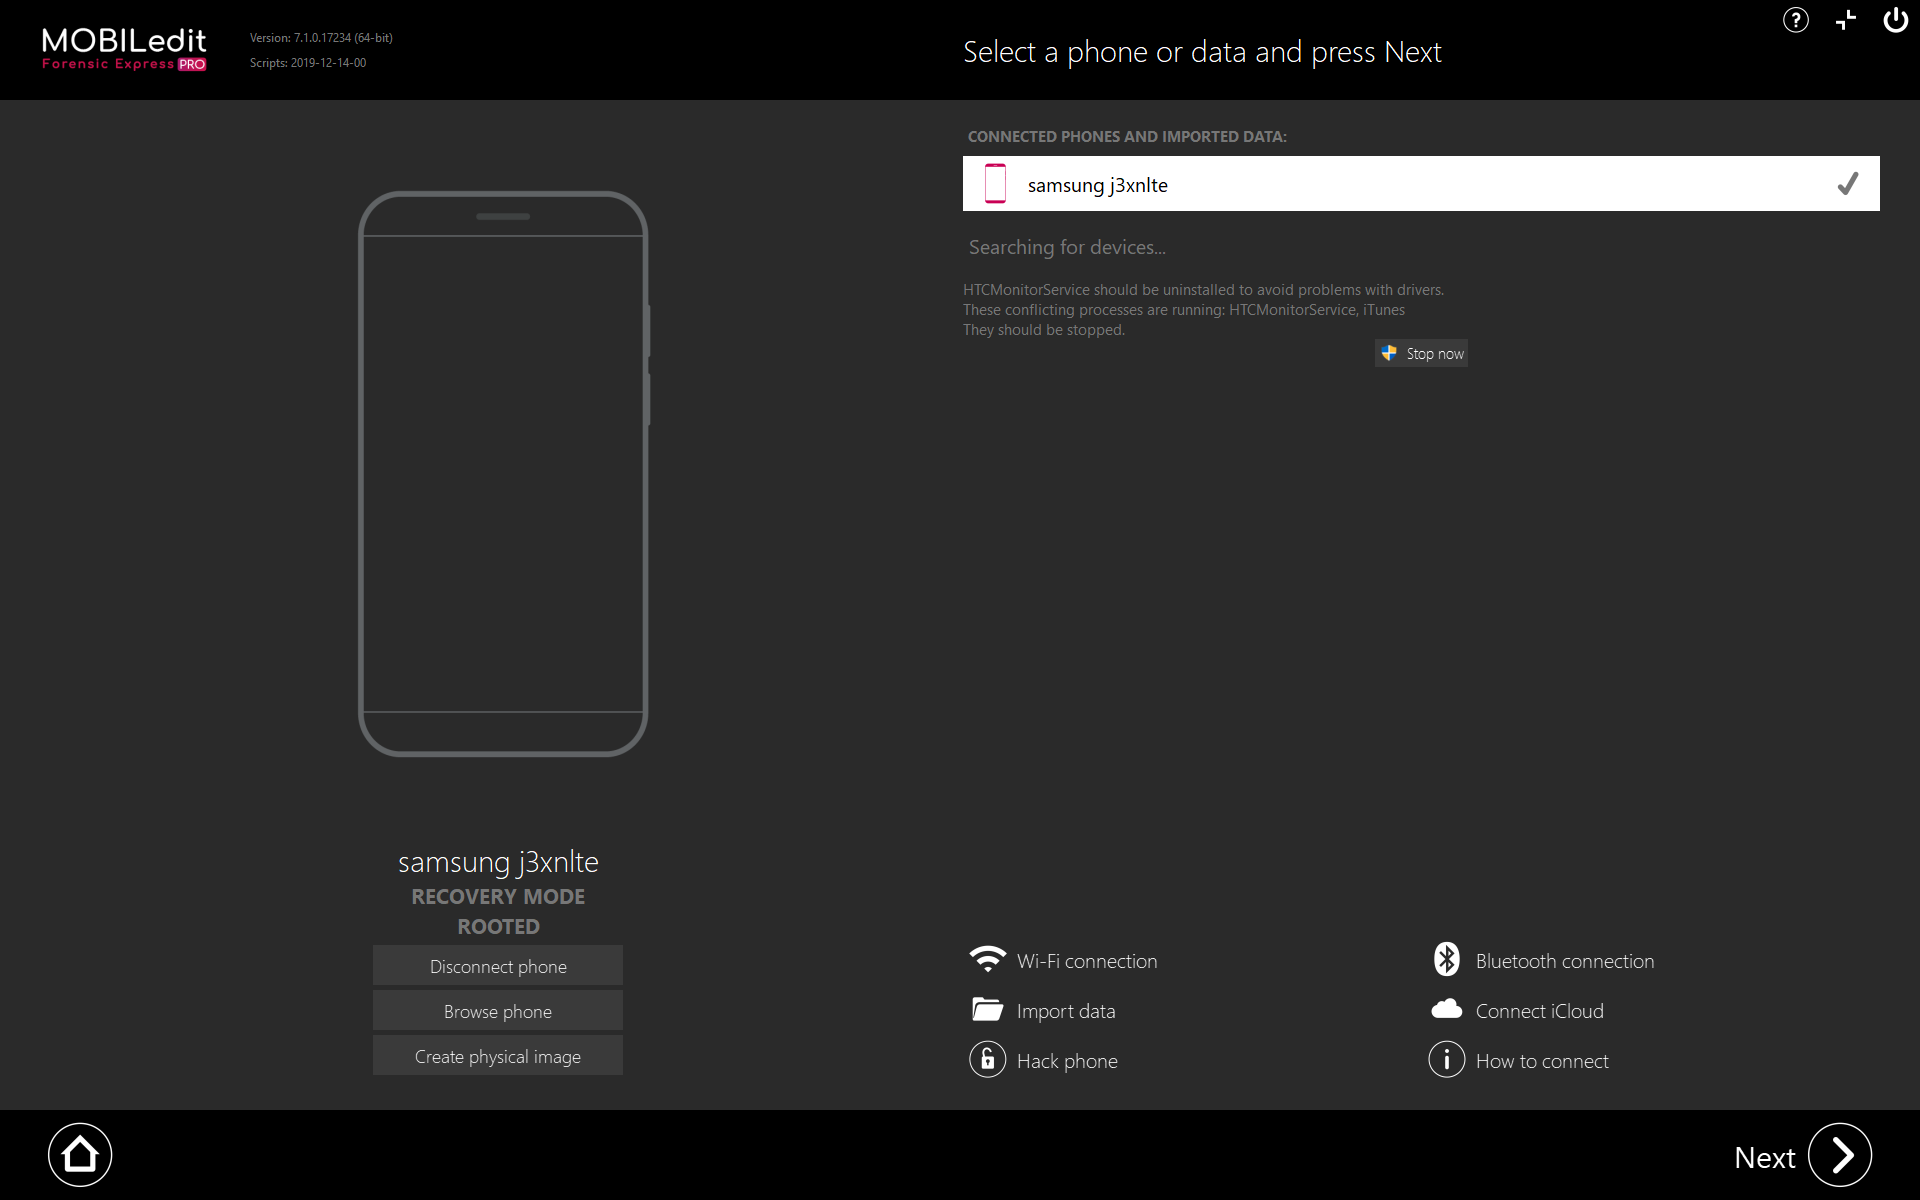Click the phone outline preview image
This screenshot has height=1200, width=1920.
pyautogui.click(x=503, y=474)
